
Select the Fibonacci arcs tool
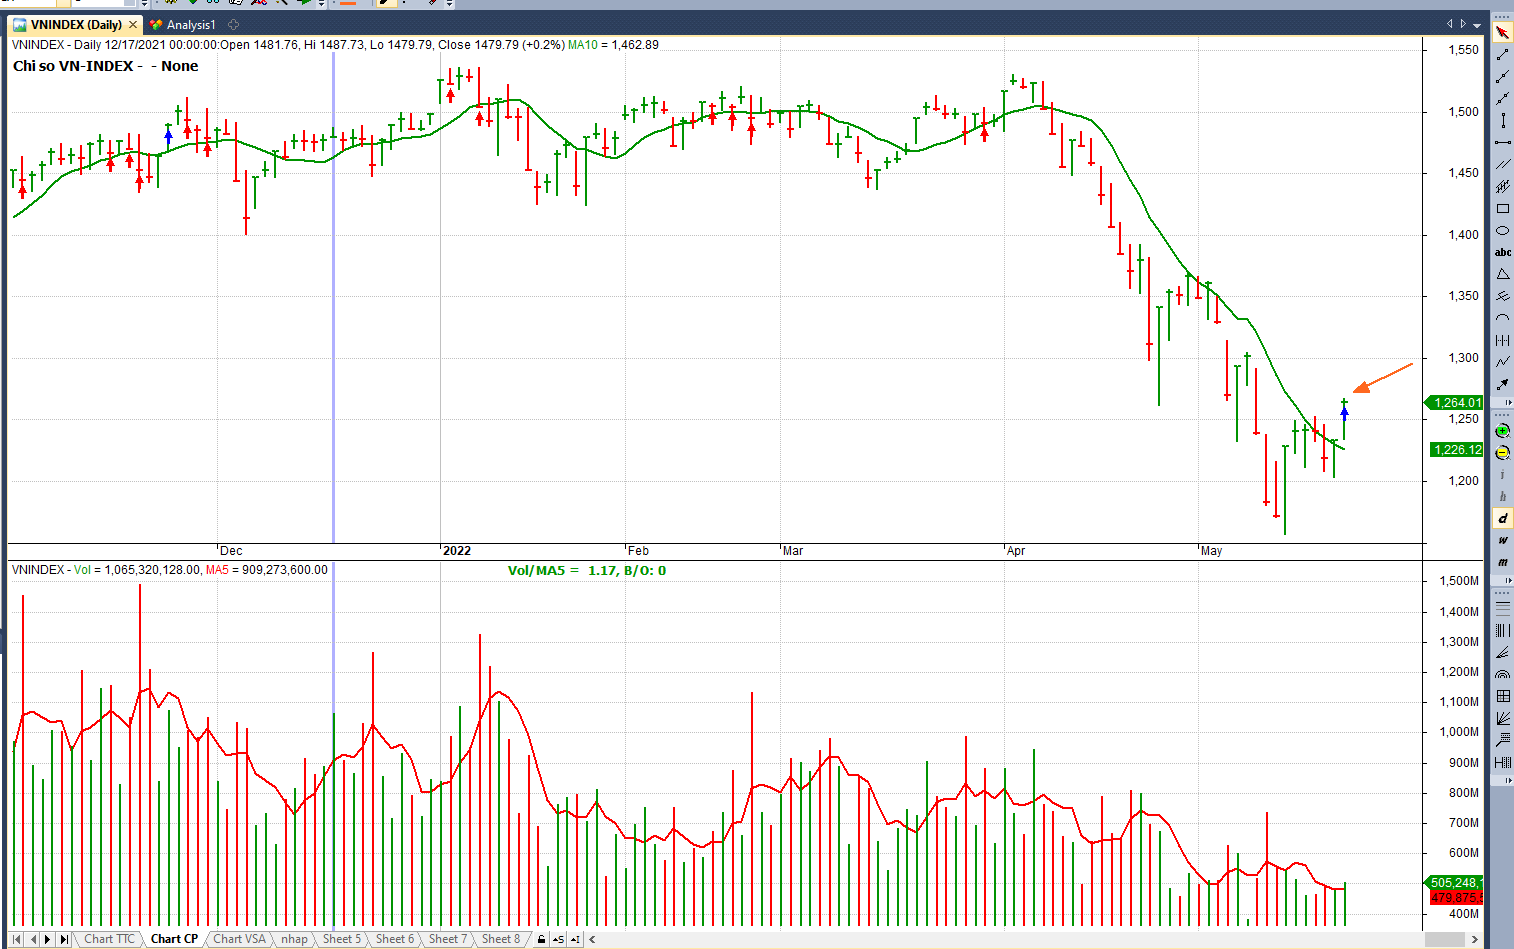[1502, 674]
